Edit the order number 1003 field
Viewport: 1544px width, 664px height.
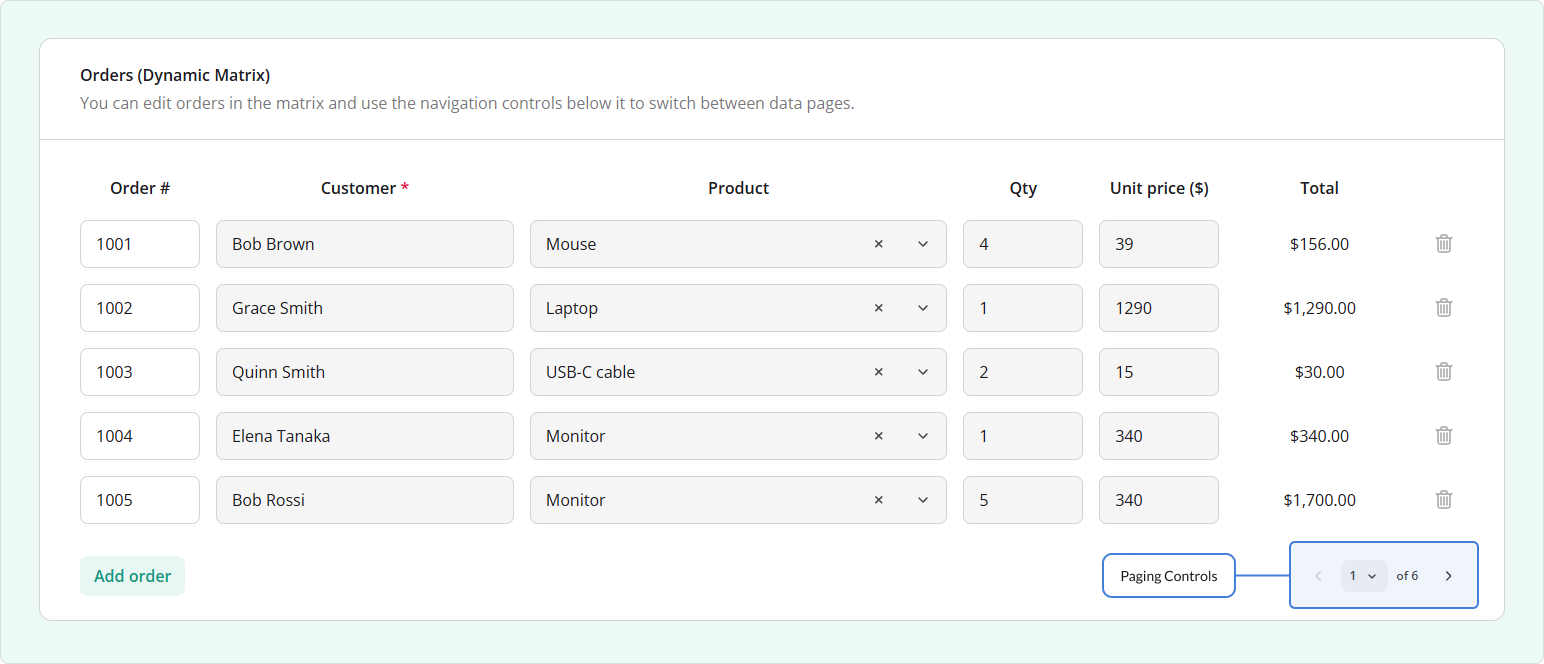pos(140,372)
